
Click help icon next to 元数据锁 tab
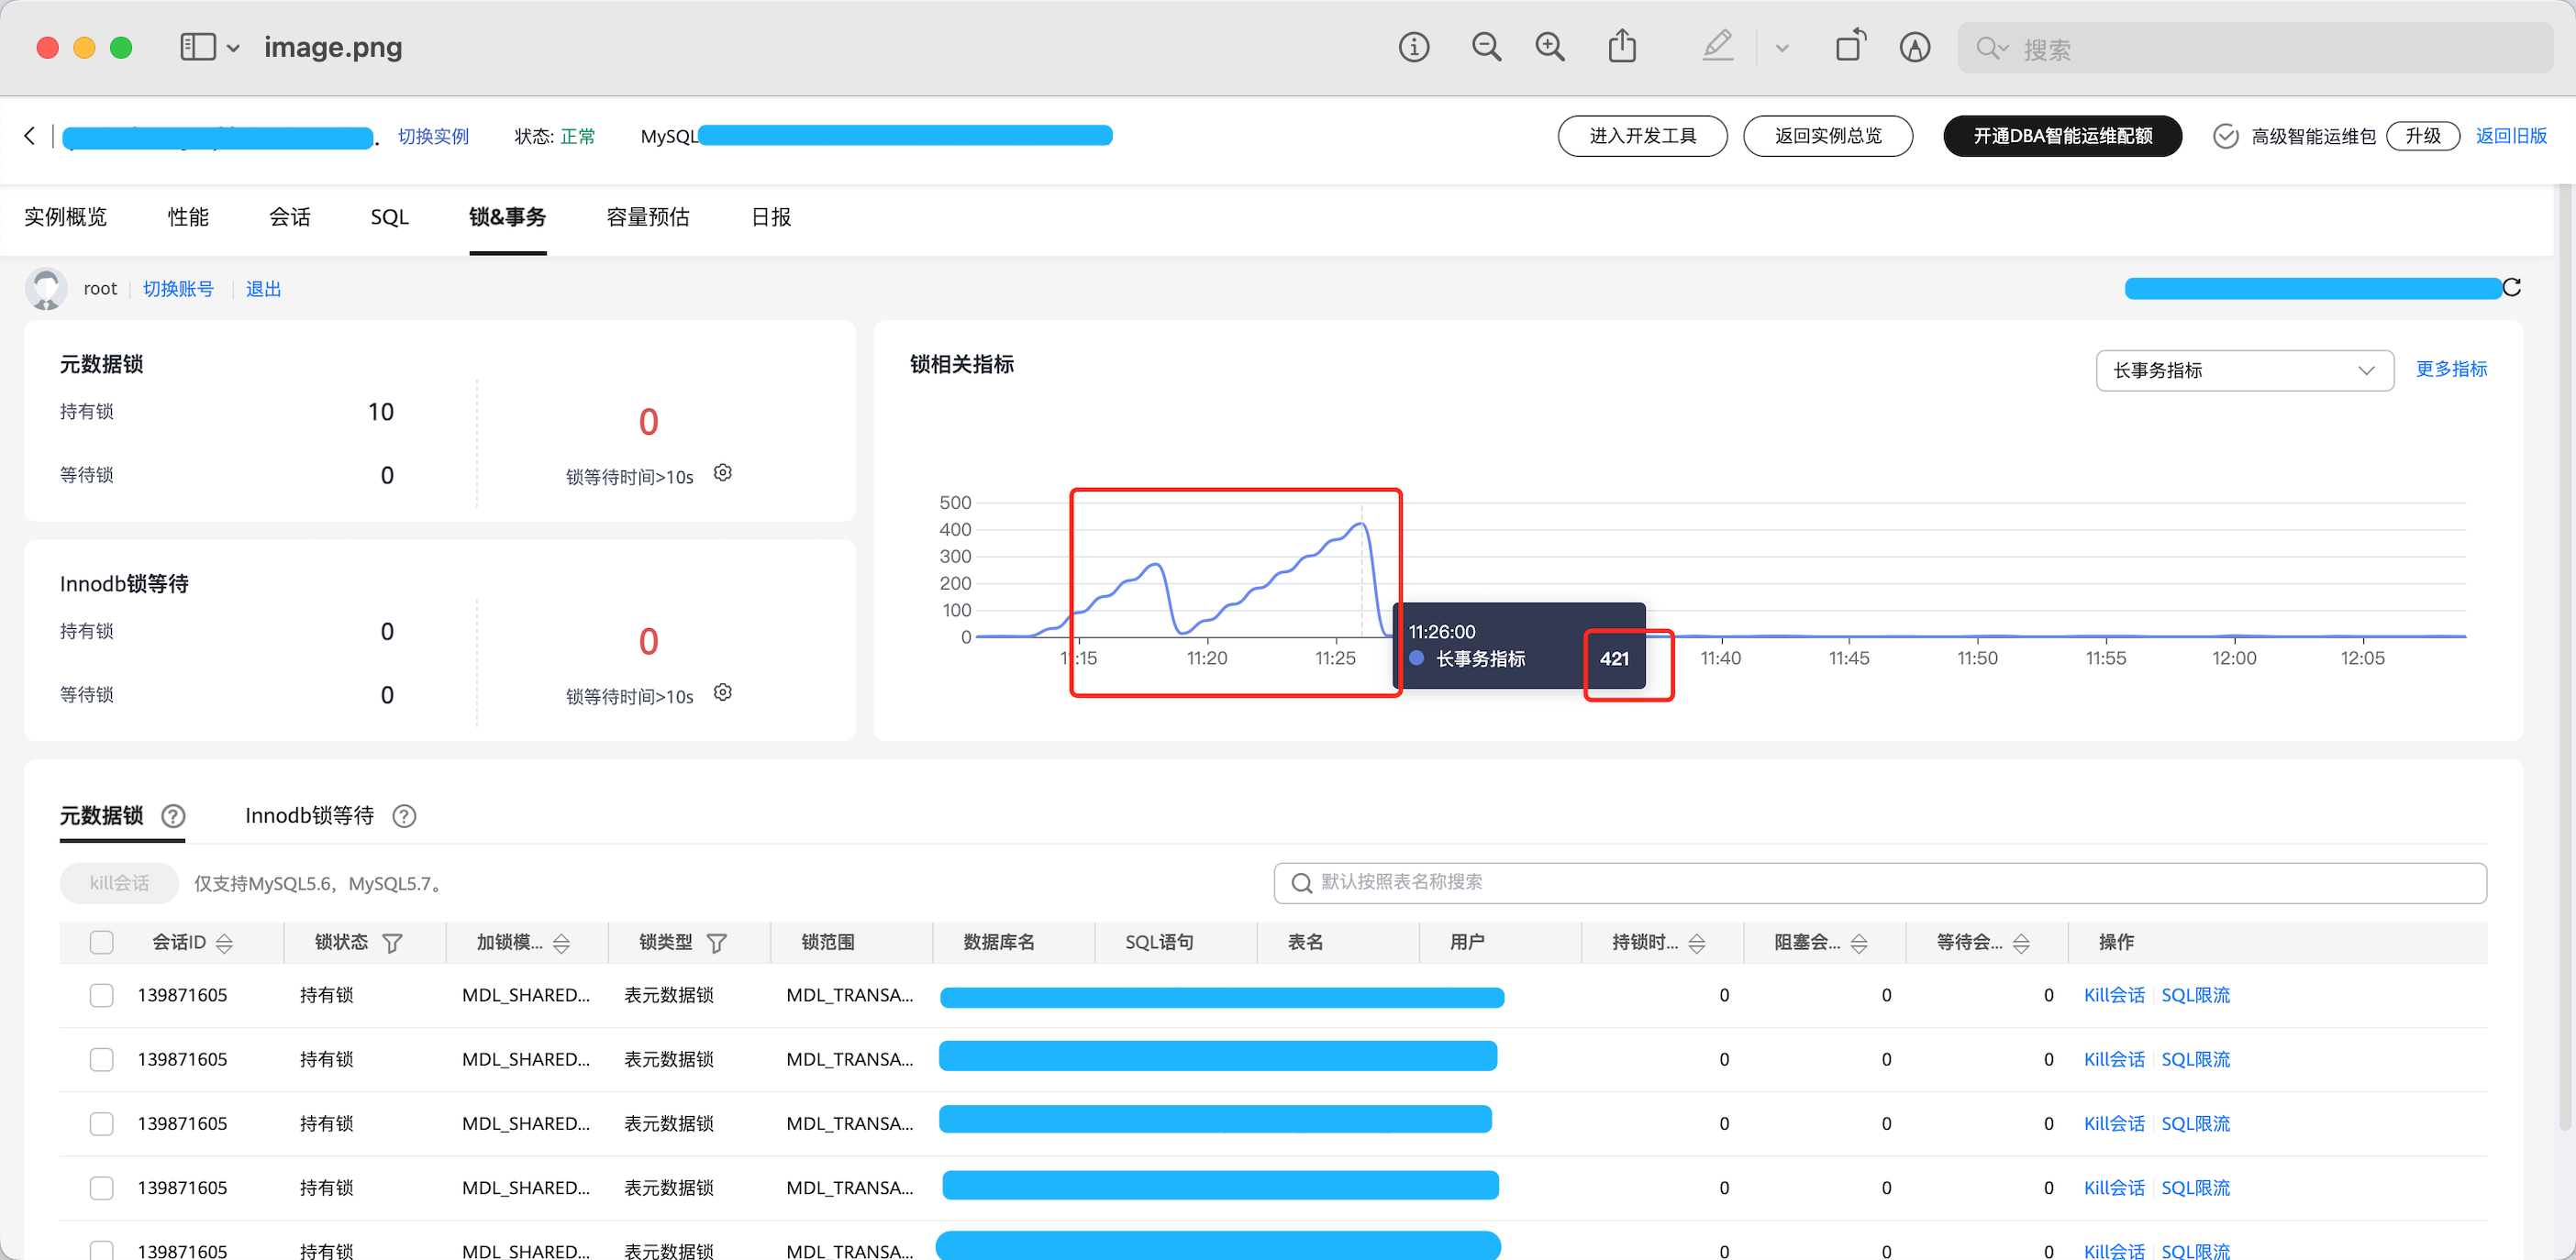173,816
